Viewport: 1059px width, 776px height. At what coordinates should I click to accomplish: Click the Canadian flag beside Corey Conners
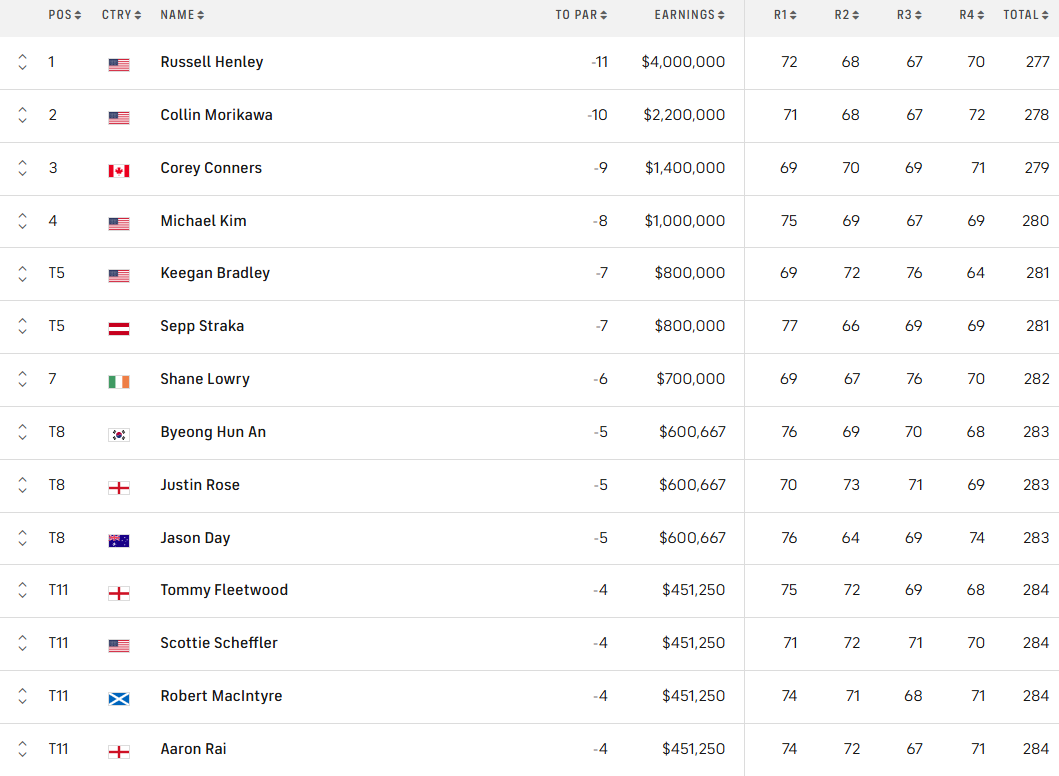[119, 170]
